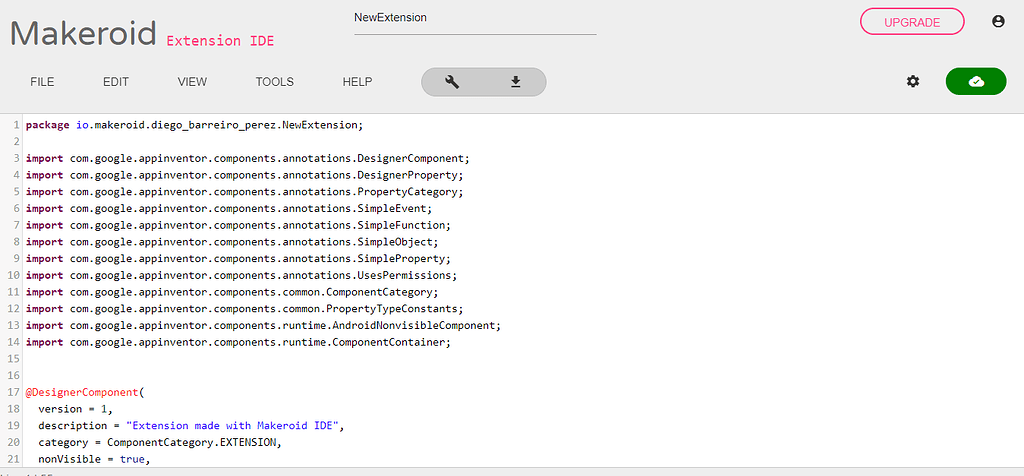The image size is (1024, 476).
Task: Open the TOOLS menu
Action: tap(274, 82)
